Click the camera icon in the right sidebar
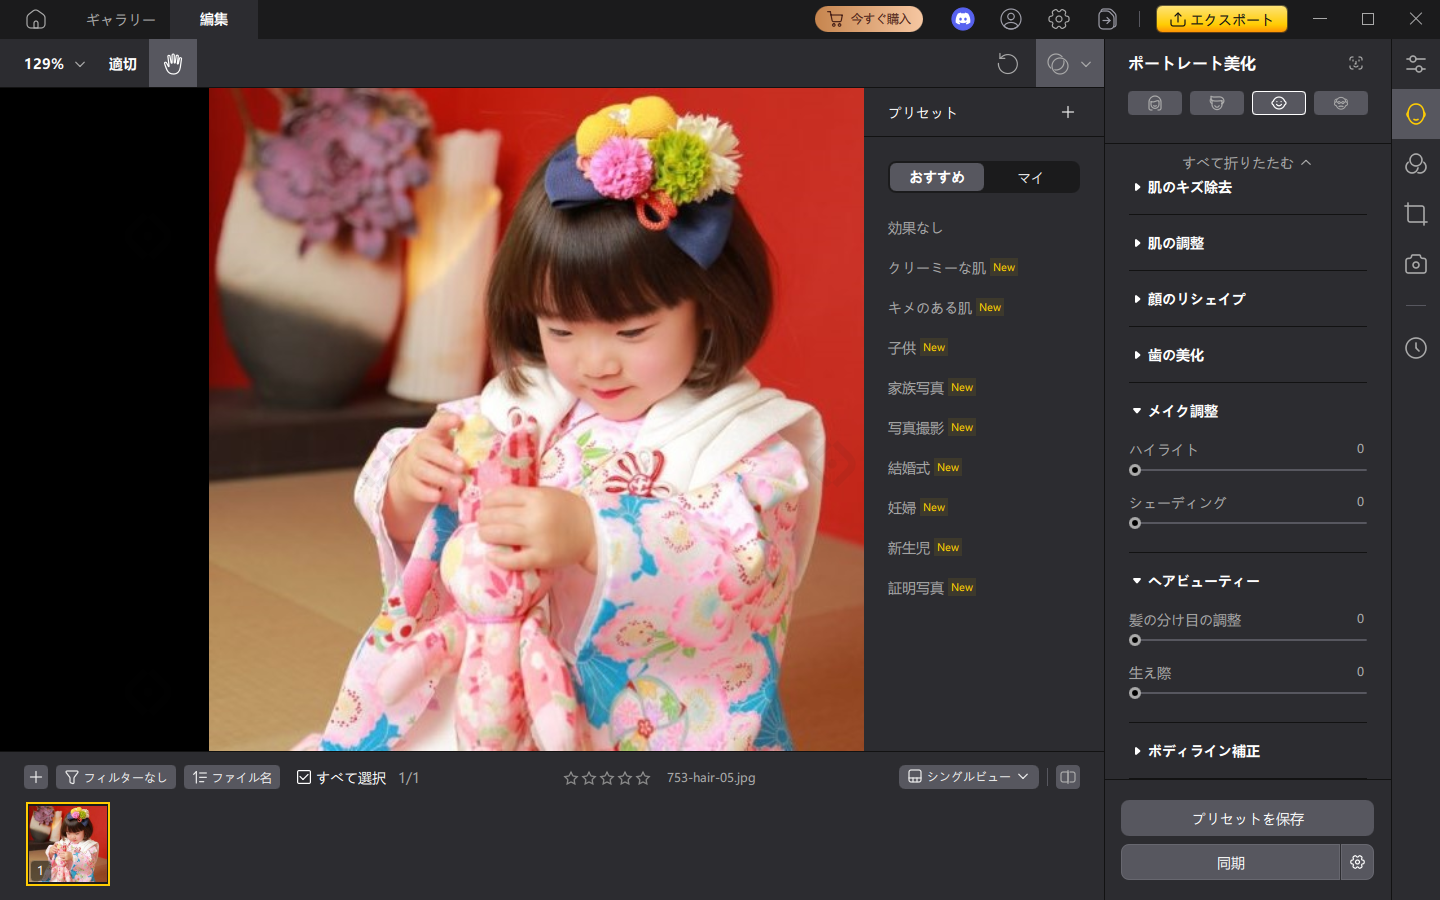The image size is (1440, 900). (x=1416, y=264)
